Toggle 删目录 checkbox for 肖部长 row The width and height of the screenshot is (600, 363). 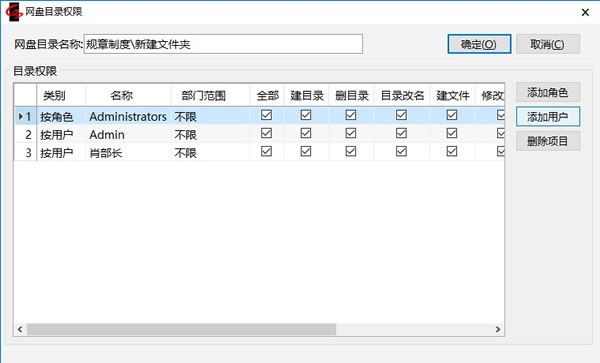[x=351, y=151]
